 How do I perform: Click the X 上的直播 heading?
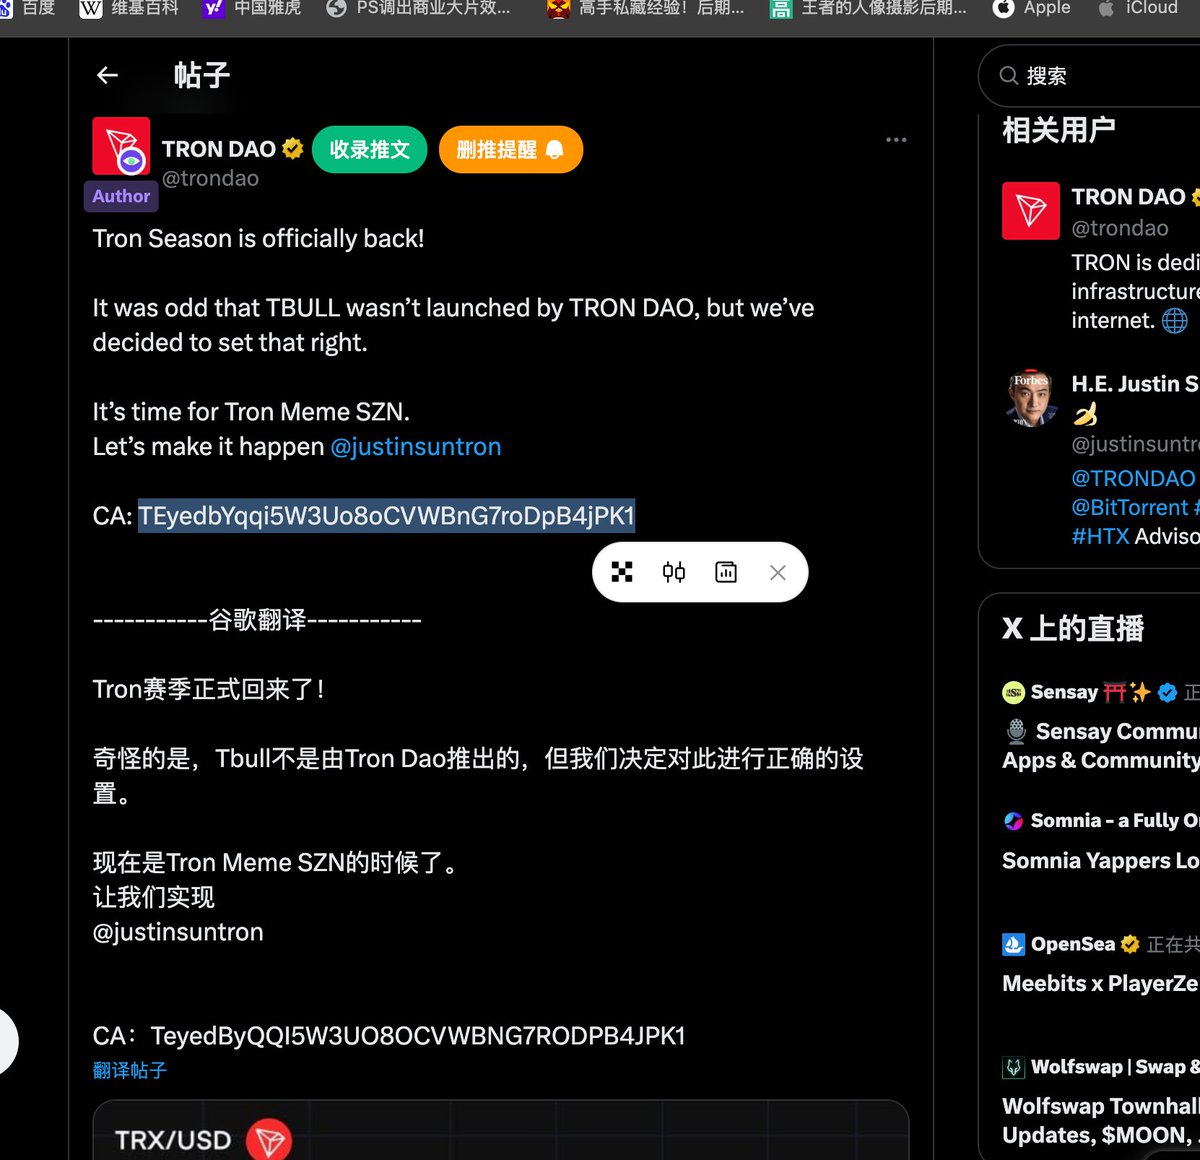click(1073, 628)
